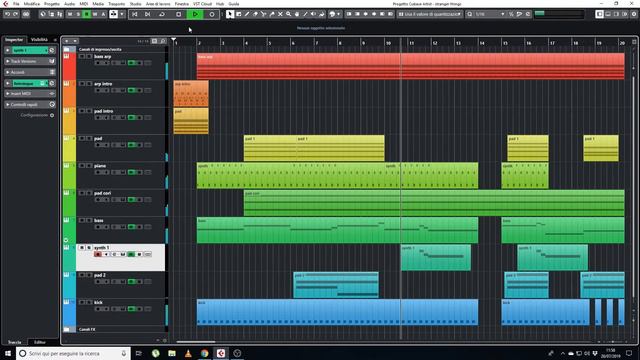The height and width of the screenshot is (360, 640).
Task: Open the color tool dropdown
Action: pos(338,14)
